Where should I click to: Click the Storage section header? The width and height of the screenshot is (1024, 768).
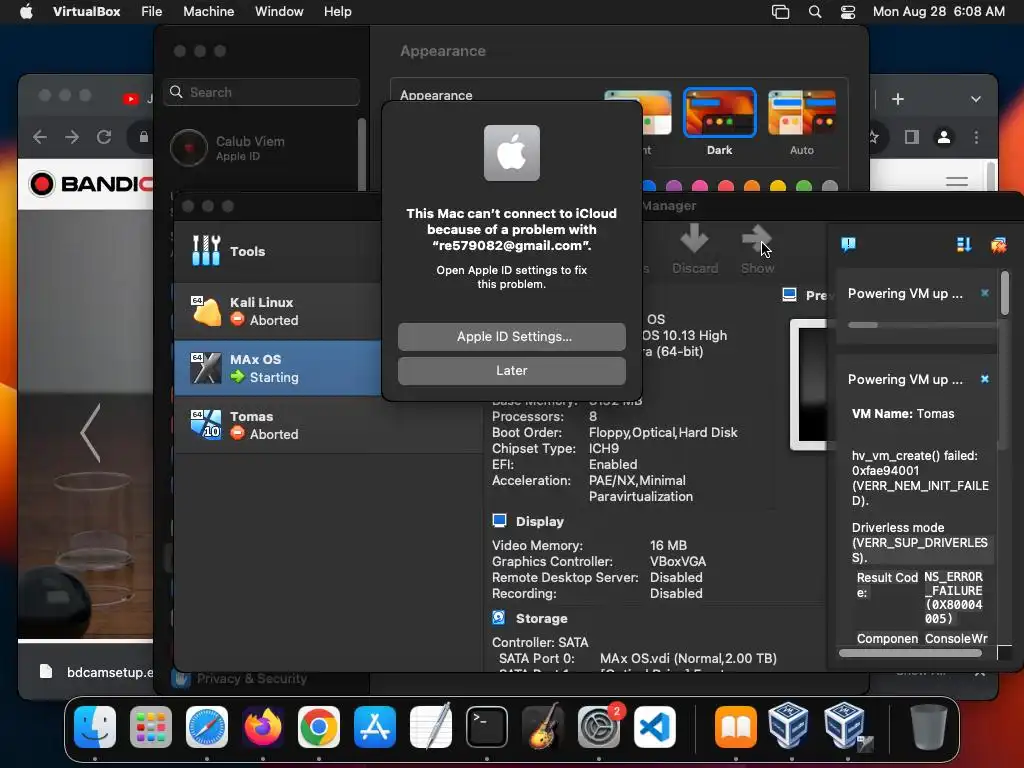click(541, 618)
